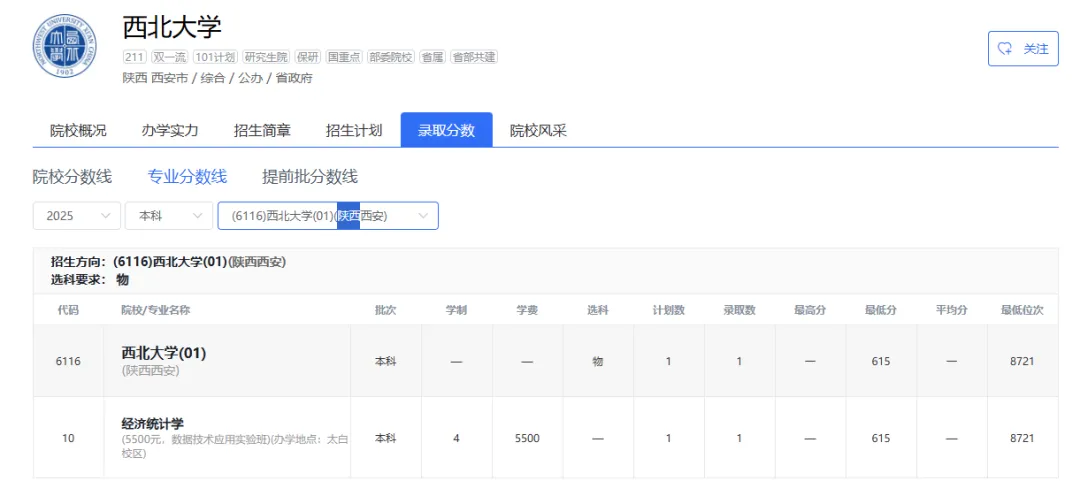Click the 经济统计学 major name

[153, 424]
